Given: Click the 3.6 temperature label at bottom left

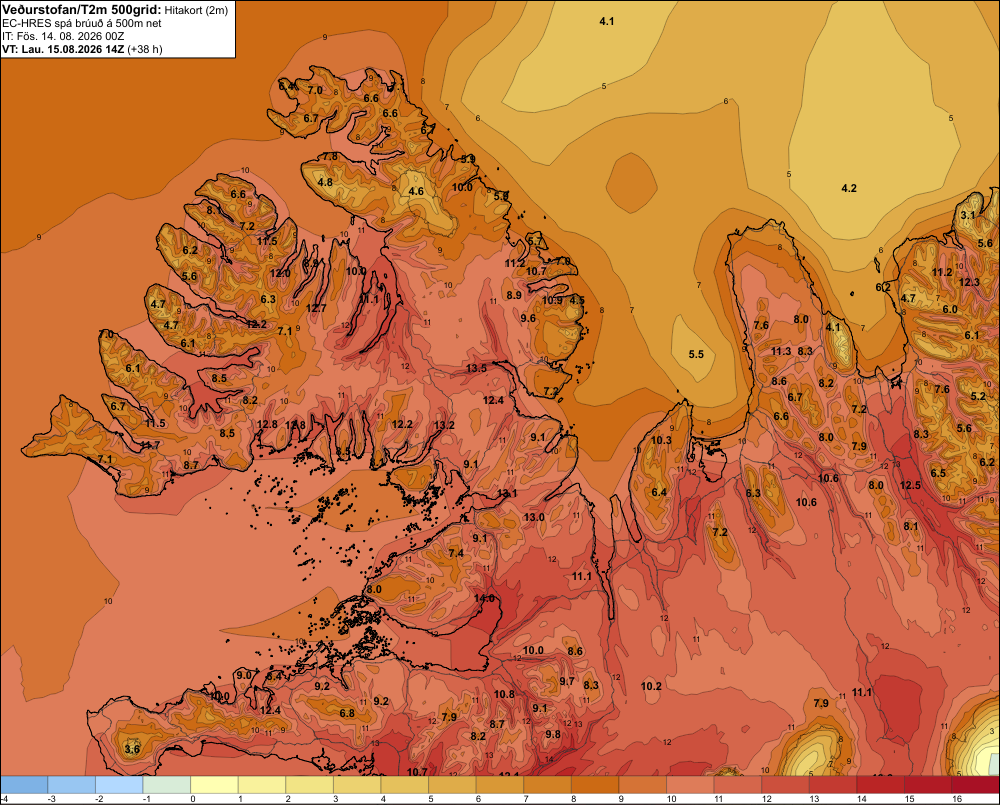Looking at the screenshot, I should [x=132, y=749].
